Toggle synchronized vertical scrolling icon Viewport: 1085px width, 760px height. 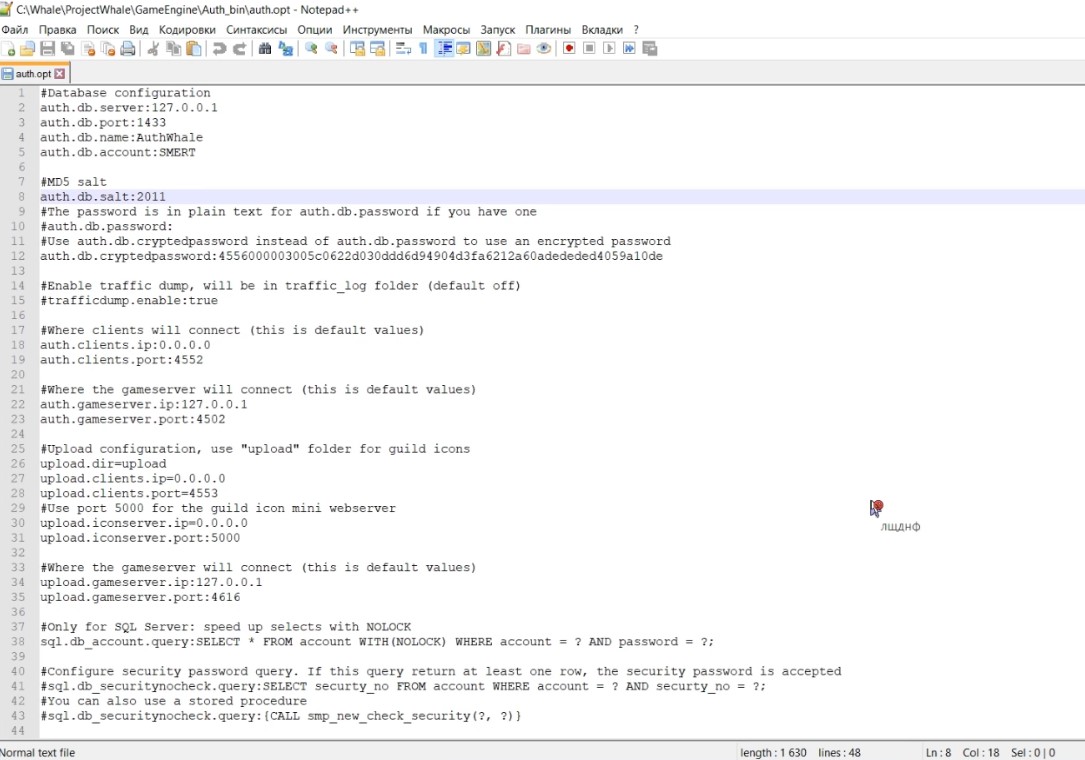(x=357, y=48)
